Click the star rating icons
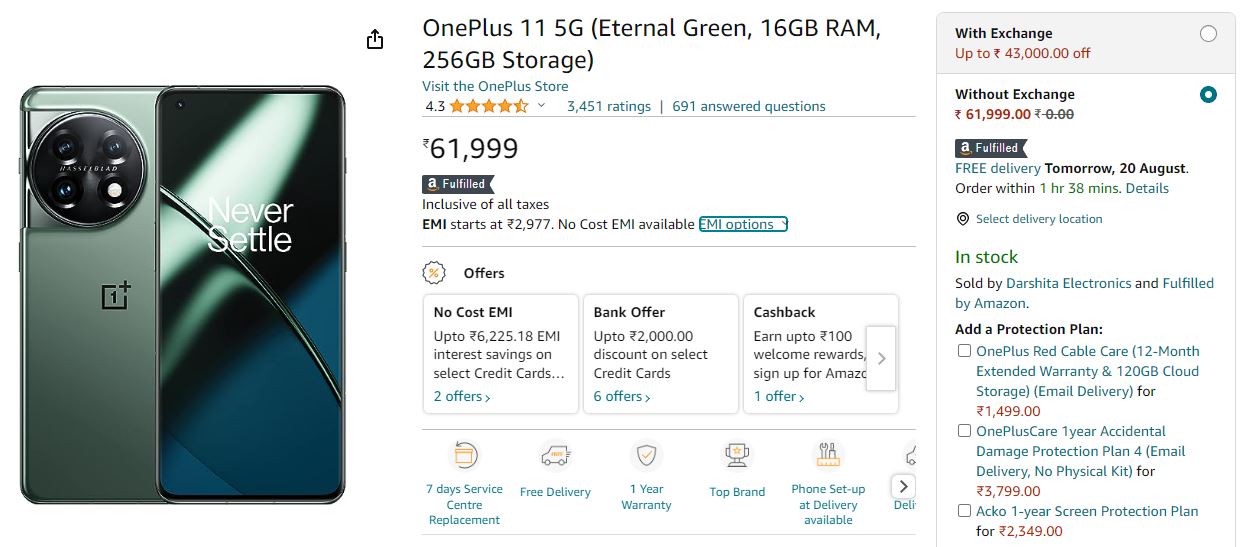1241x547 pixels. click(488, 106)
